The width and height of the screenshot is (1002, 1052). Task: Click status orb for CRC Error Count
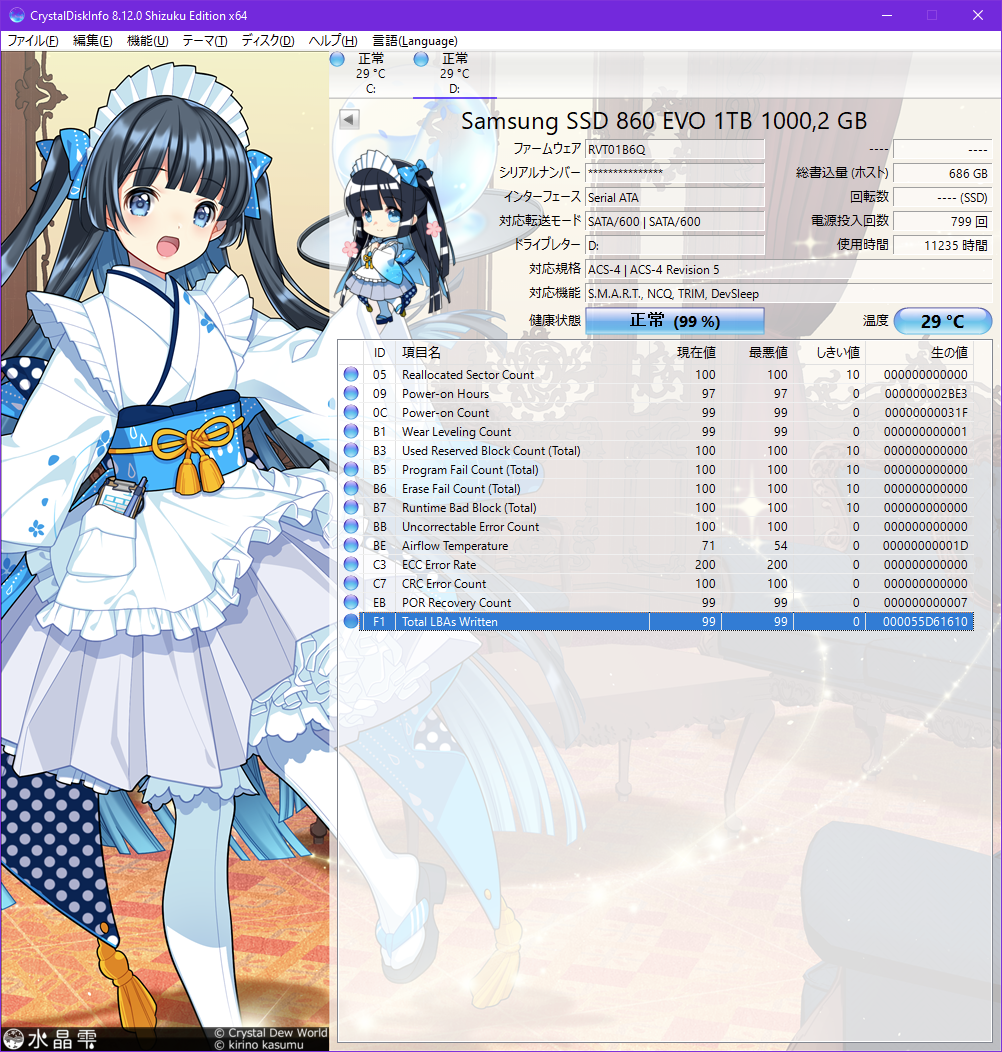(x=351, y=583)
